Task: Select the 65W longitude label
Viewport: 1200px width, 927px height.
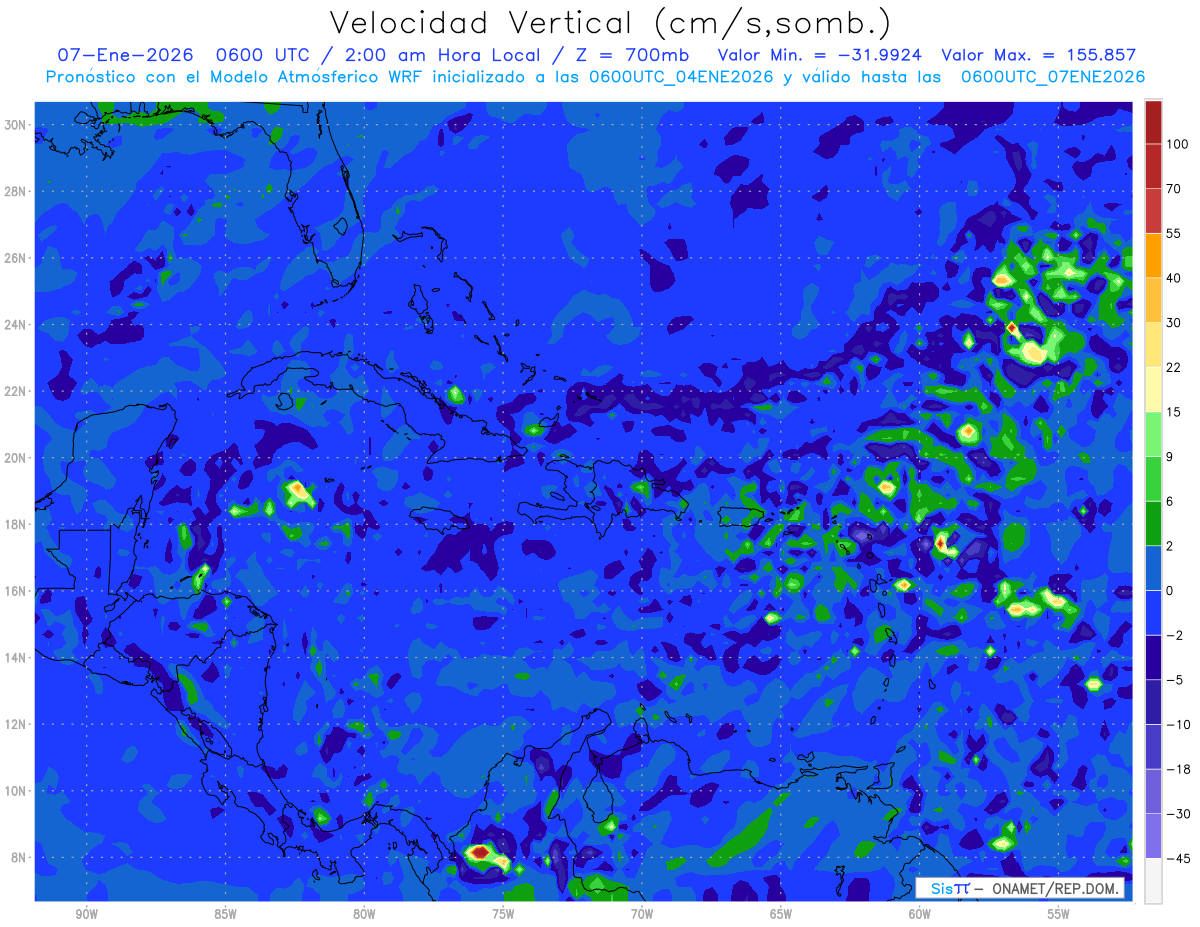Action: coord(781,914)
